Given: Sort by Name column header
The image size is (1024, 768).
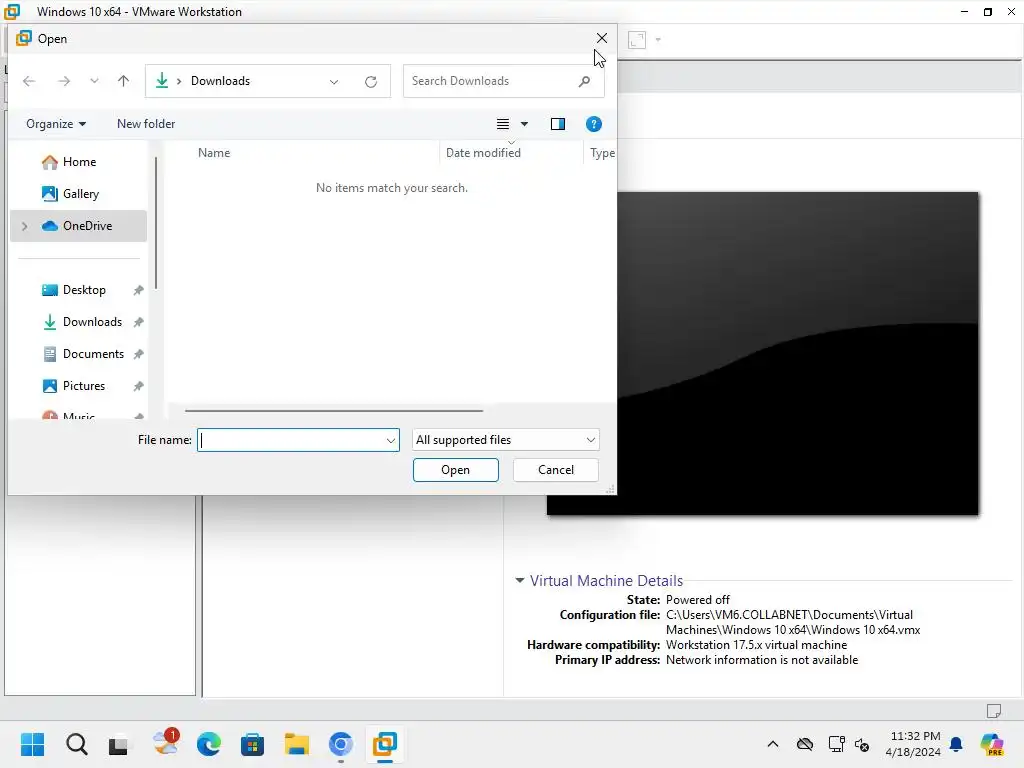Looking at the screenshot, I should point(214,153).
